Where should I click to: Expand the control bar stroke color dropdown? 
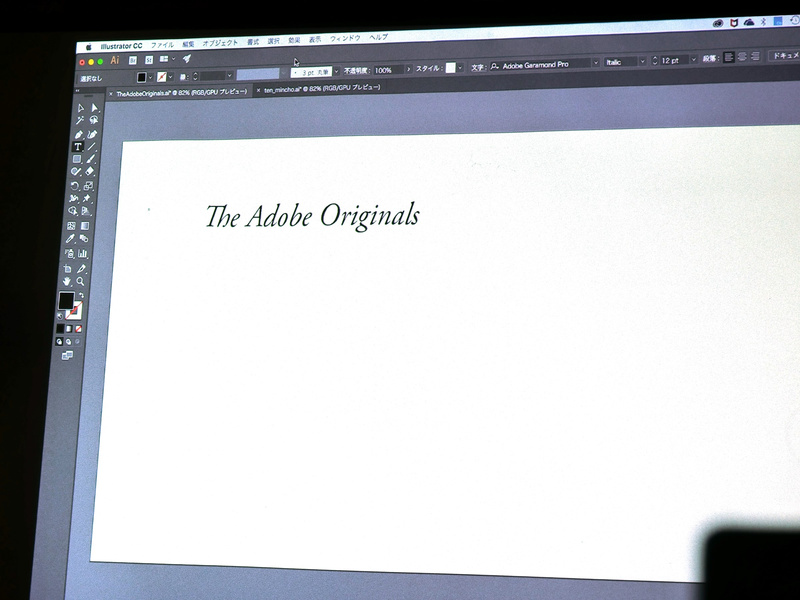[170, 77]
